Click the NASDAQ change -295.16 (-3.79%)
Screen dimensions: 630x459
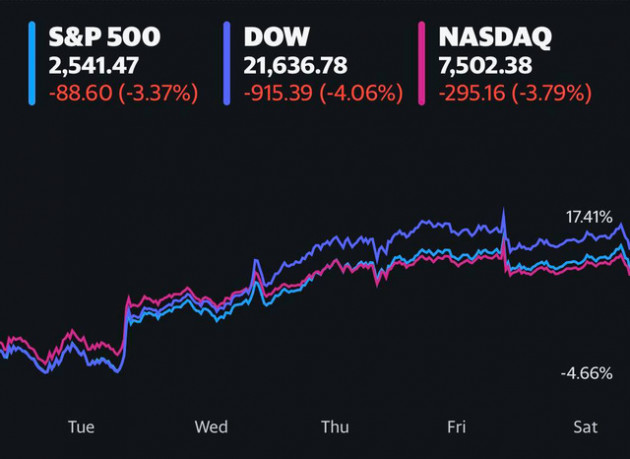coord(515,93)
